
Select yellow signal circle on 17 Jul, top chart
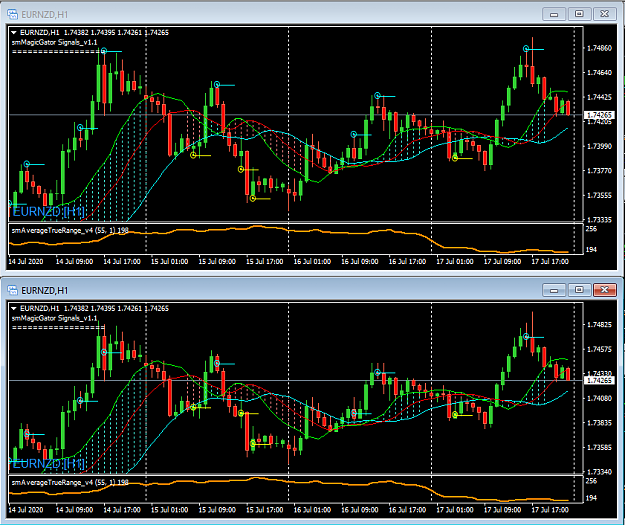[x=455, y=158]
